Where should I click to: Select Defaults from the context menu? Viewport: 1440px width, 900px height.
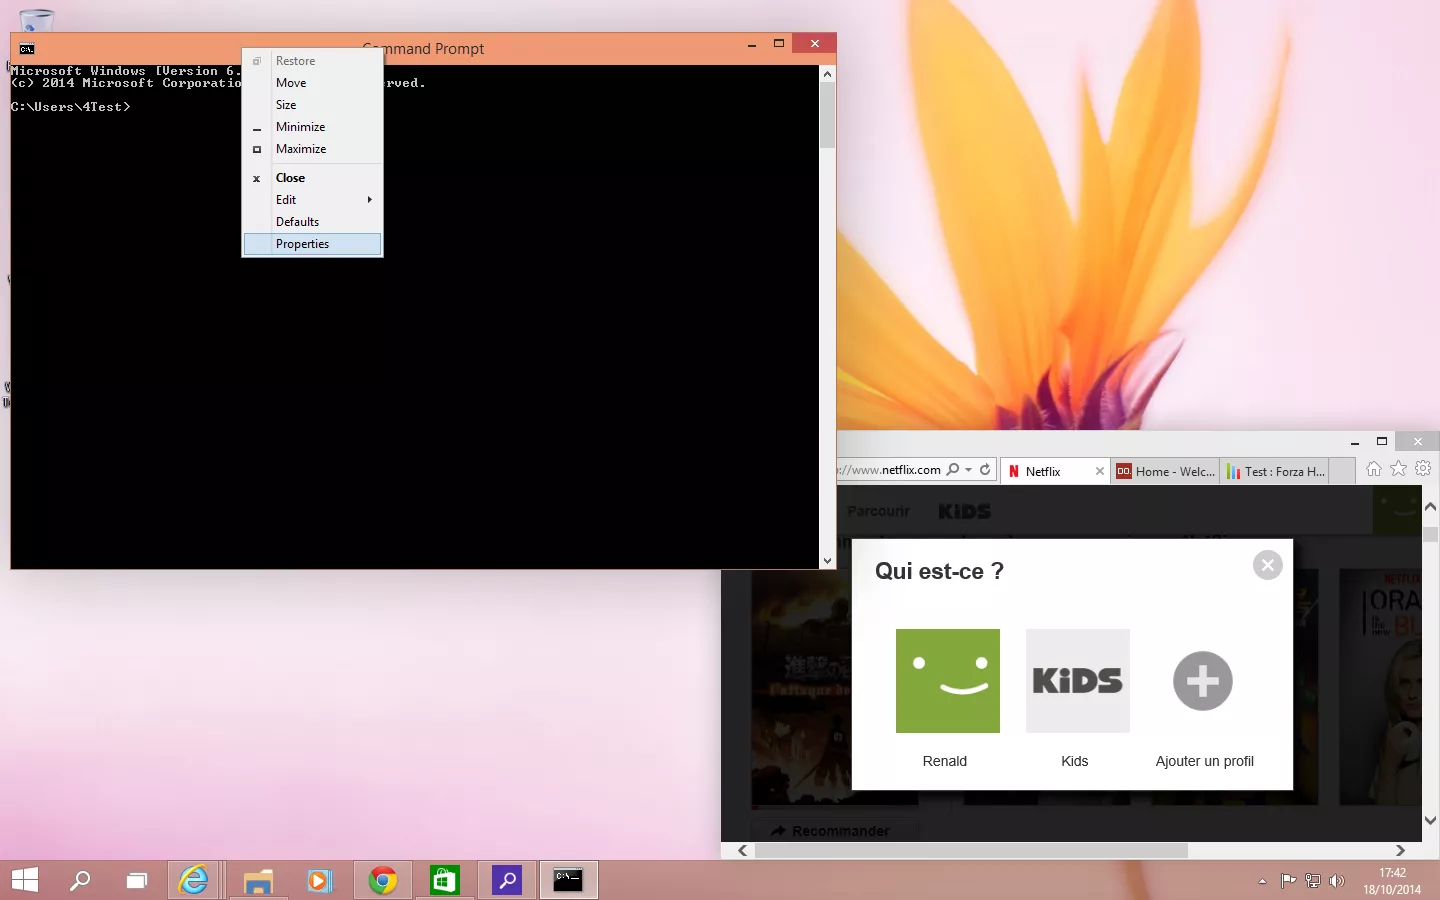pos(312,222)
